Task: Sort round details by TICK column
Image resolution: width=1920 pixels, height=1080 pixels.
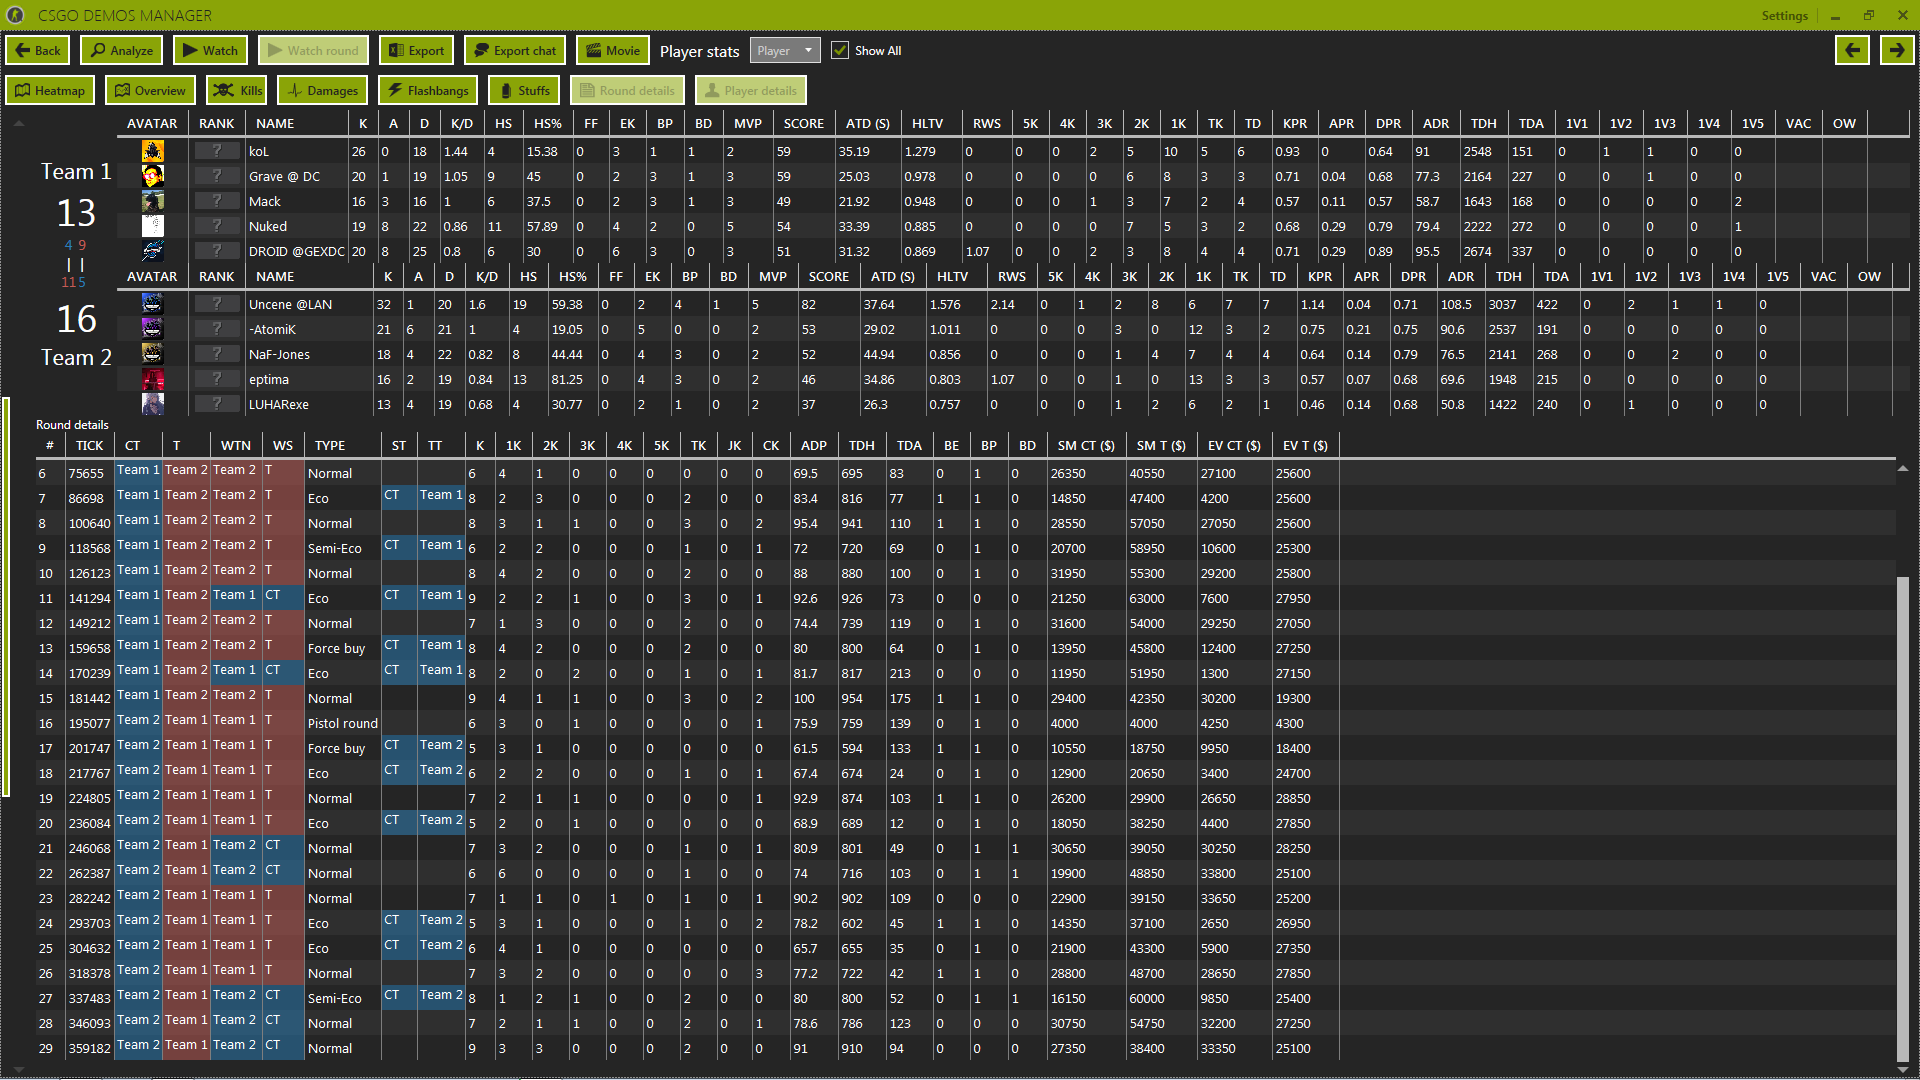Action: pyautogui.click(x=90, y=446)
